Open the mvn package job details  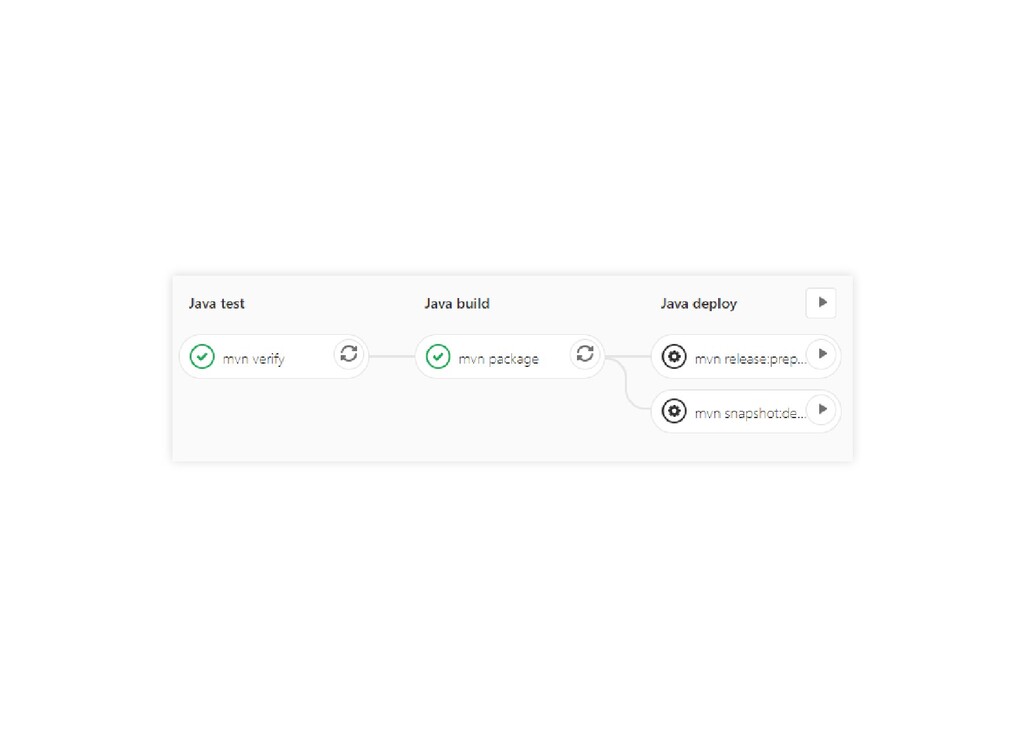click(x=499, y=359)
